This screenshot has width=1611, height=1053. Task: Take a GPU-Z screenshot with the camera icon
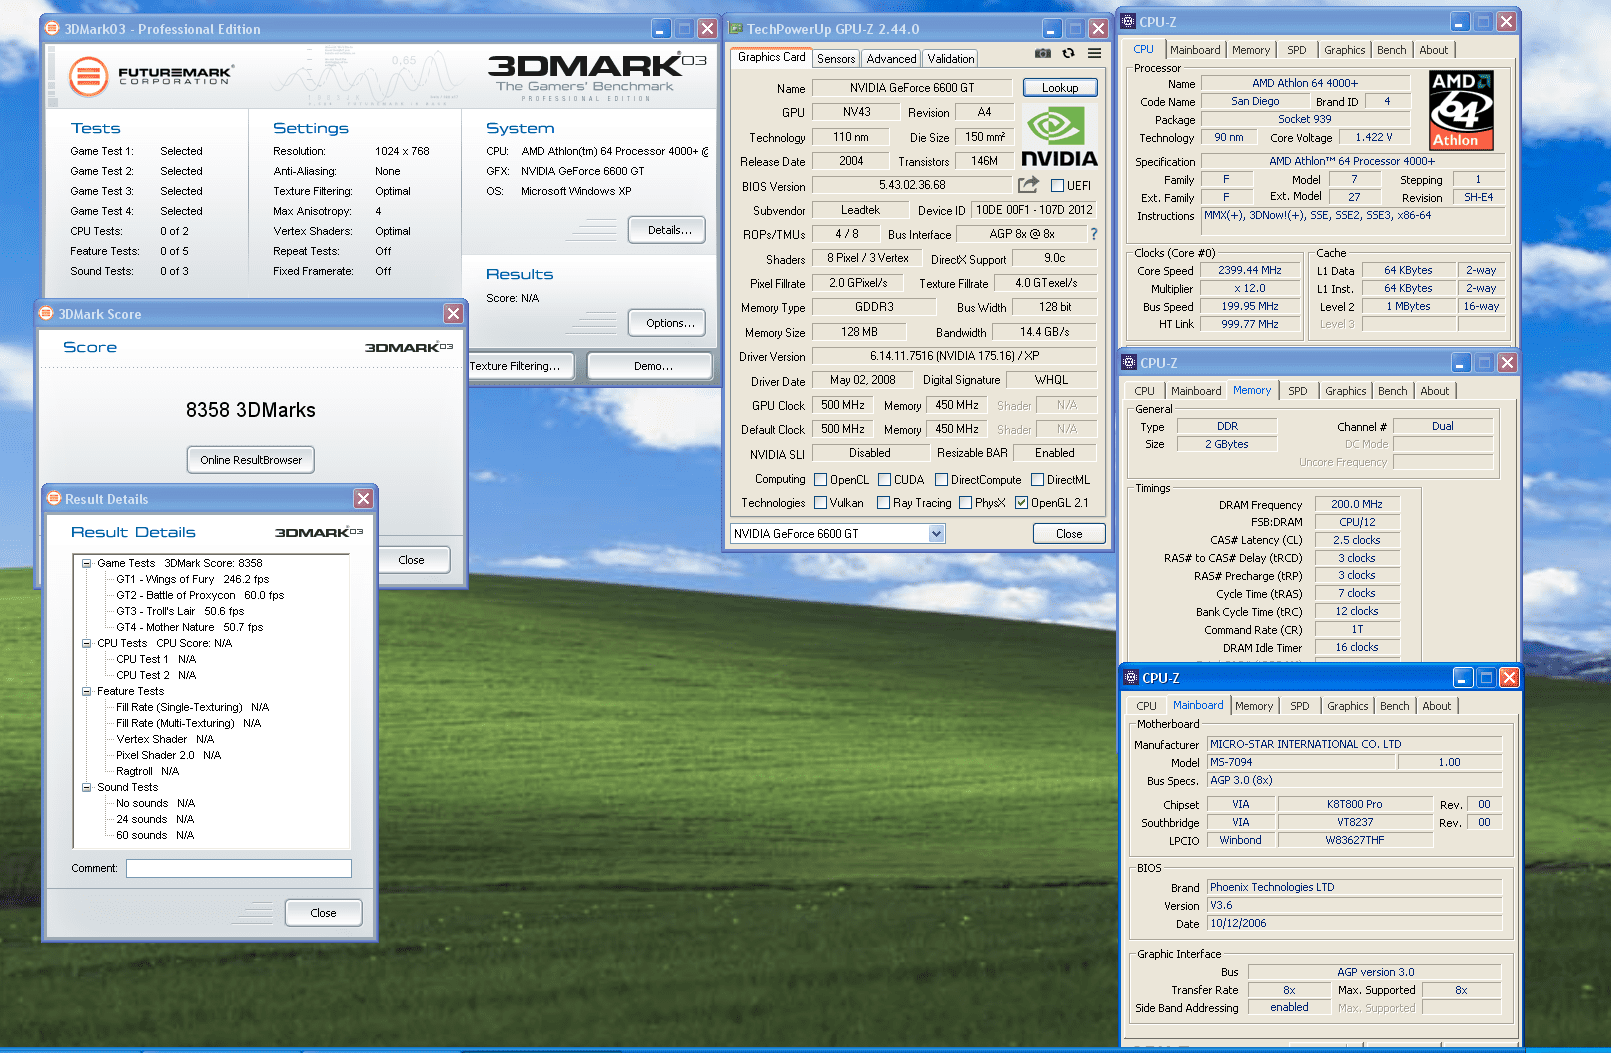click(1042, 53)
